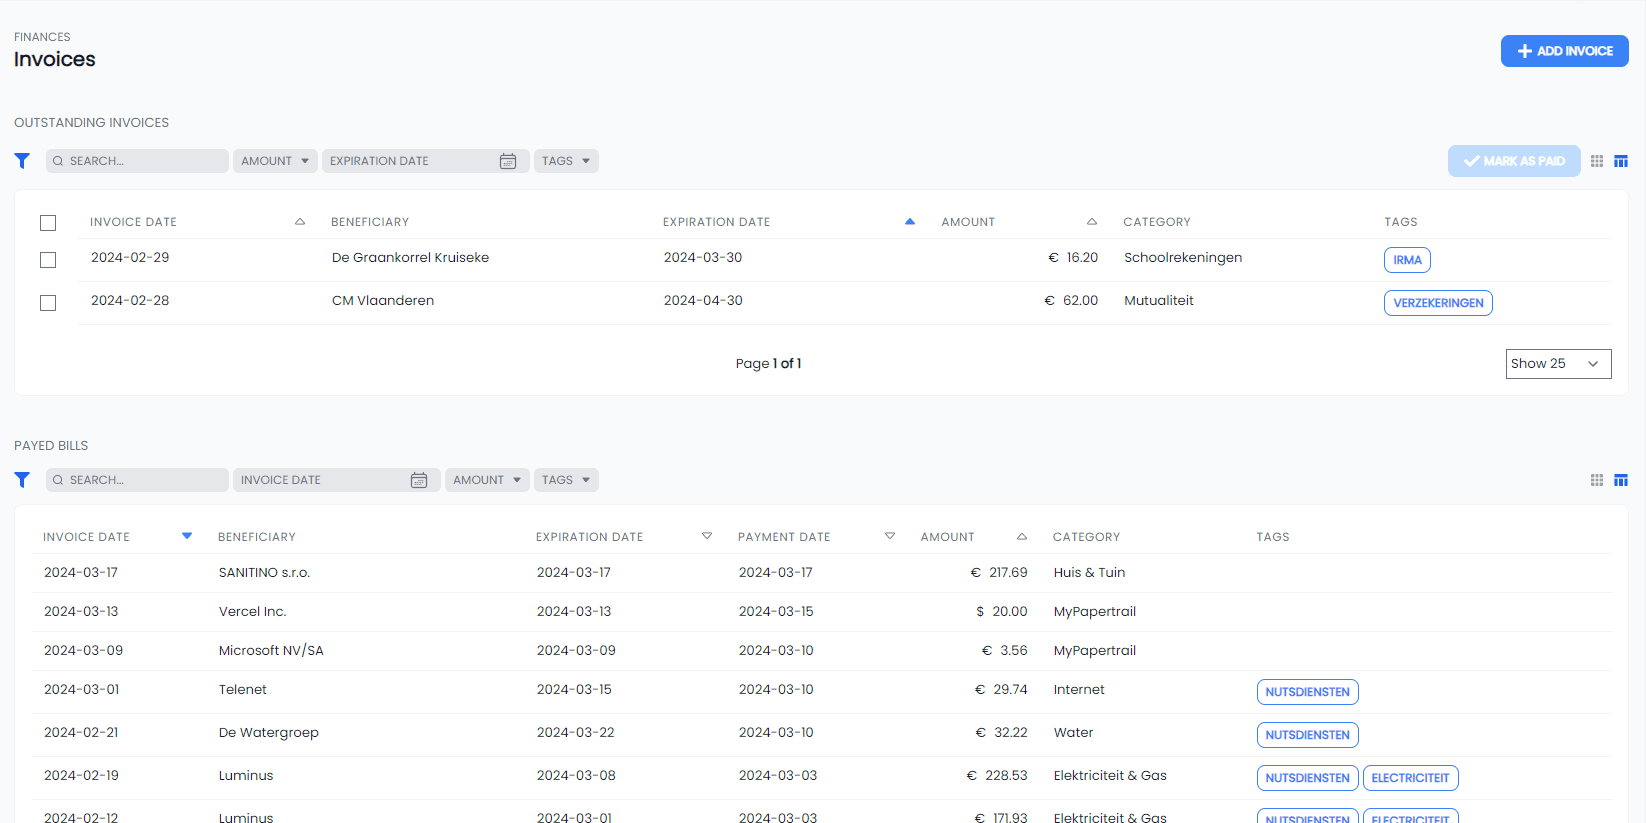Click the outstanding invoices filter funnel icon
1646x823 pixels.
22,161
